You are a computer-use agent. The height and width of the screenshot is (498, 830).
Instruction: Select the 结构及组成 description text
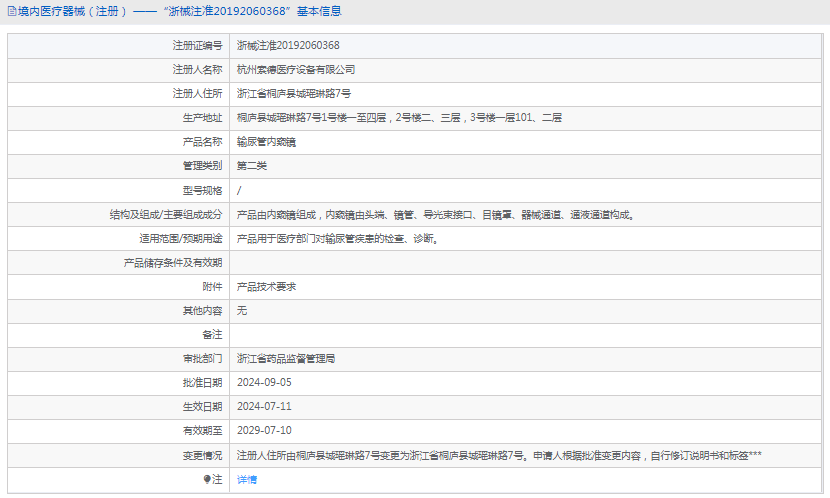coord(435,215)
